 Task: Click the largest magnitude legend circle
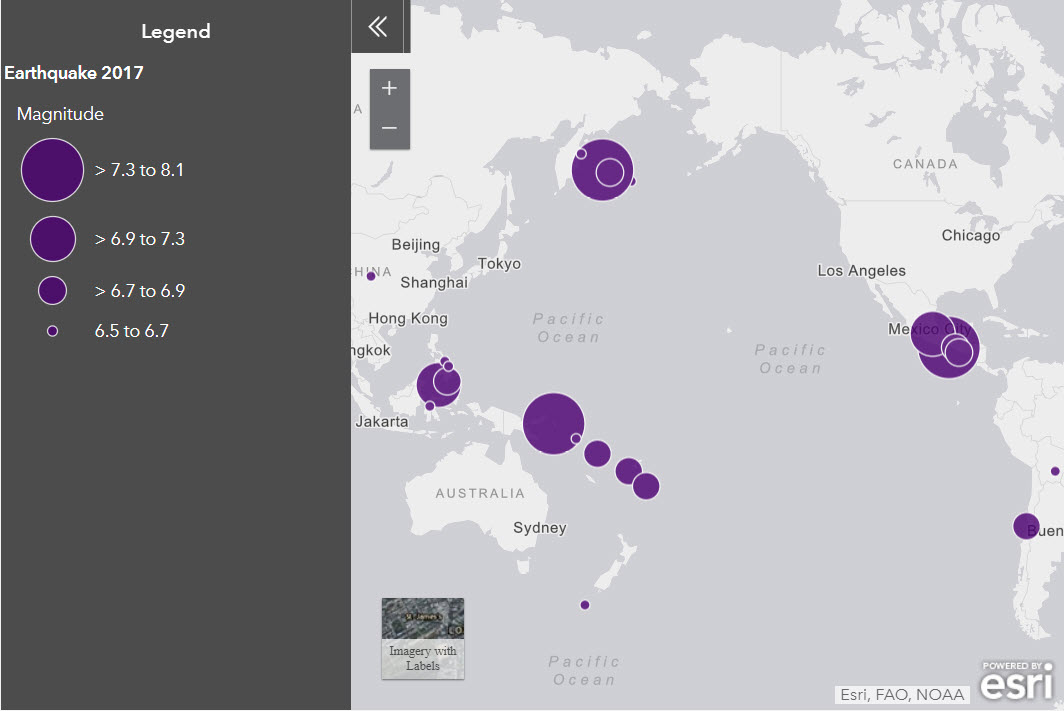click(52, 170)
